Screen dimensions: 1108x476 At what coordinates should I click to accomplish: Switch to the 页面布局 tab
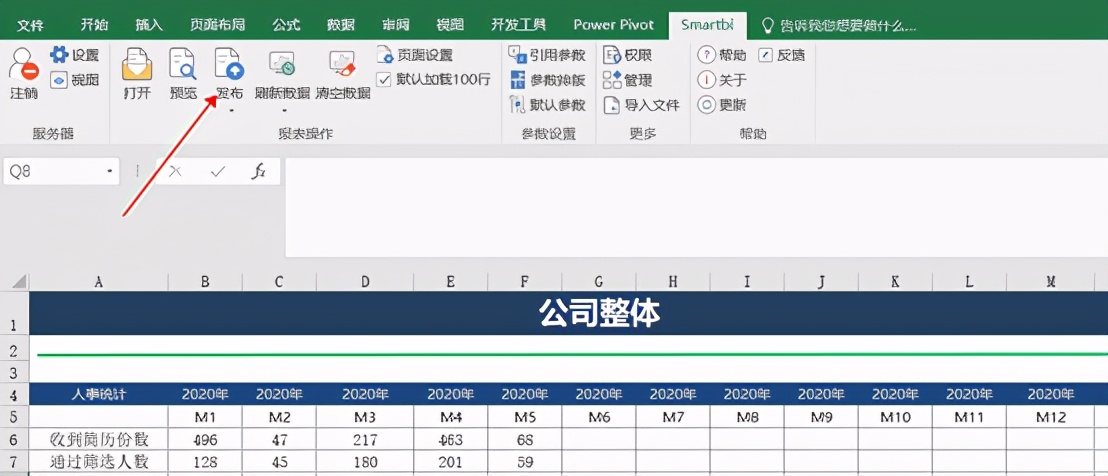[217, 25]
